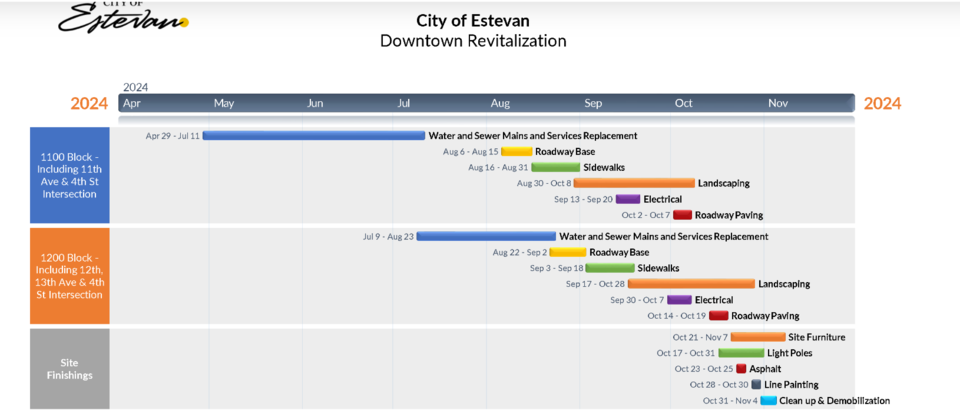Click the small red Asphalt marker

741,369
